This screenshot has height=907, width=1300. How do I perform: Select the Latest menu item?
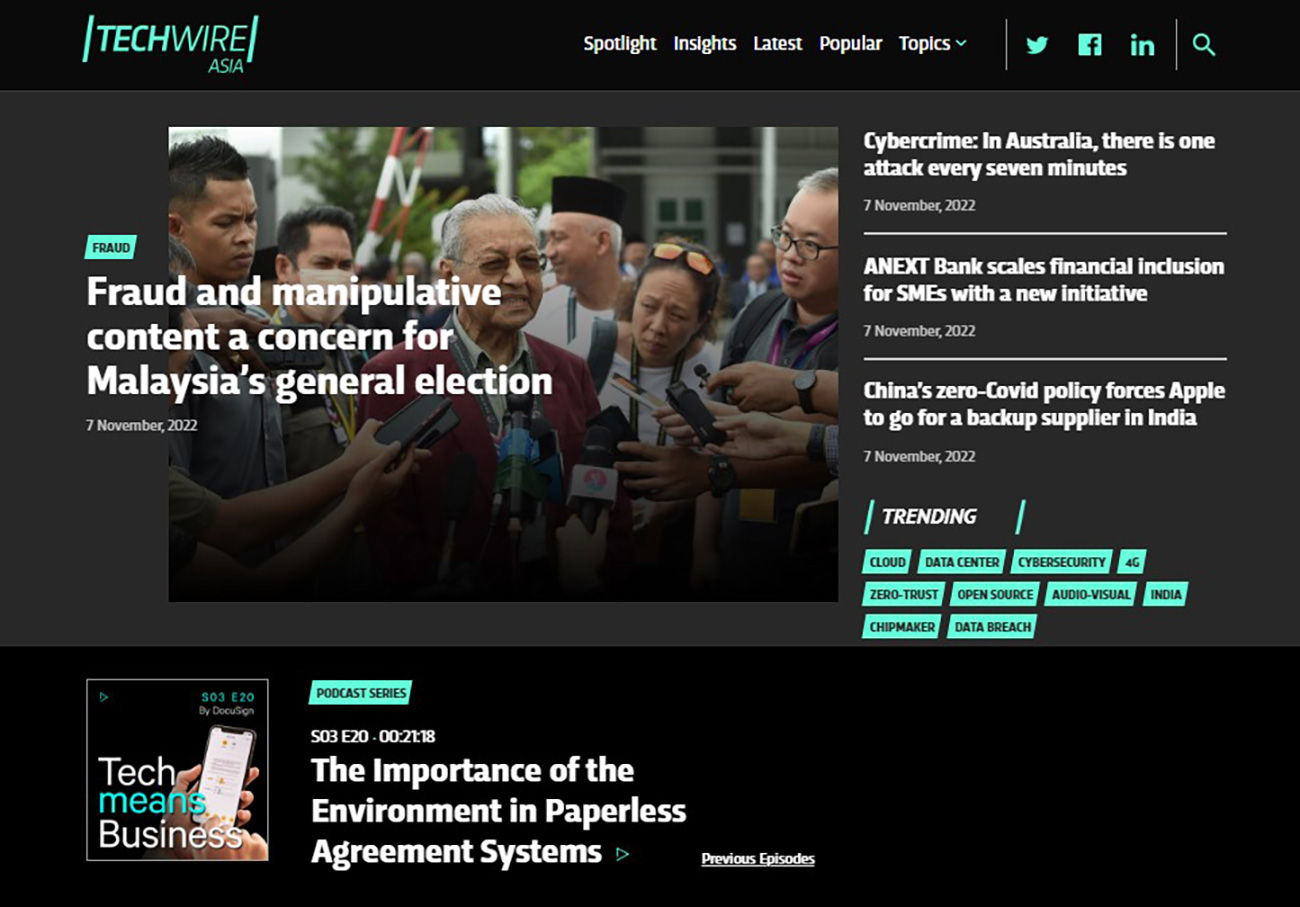coord(778,44)
